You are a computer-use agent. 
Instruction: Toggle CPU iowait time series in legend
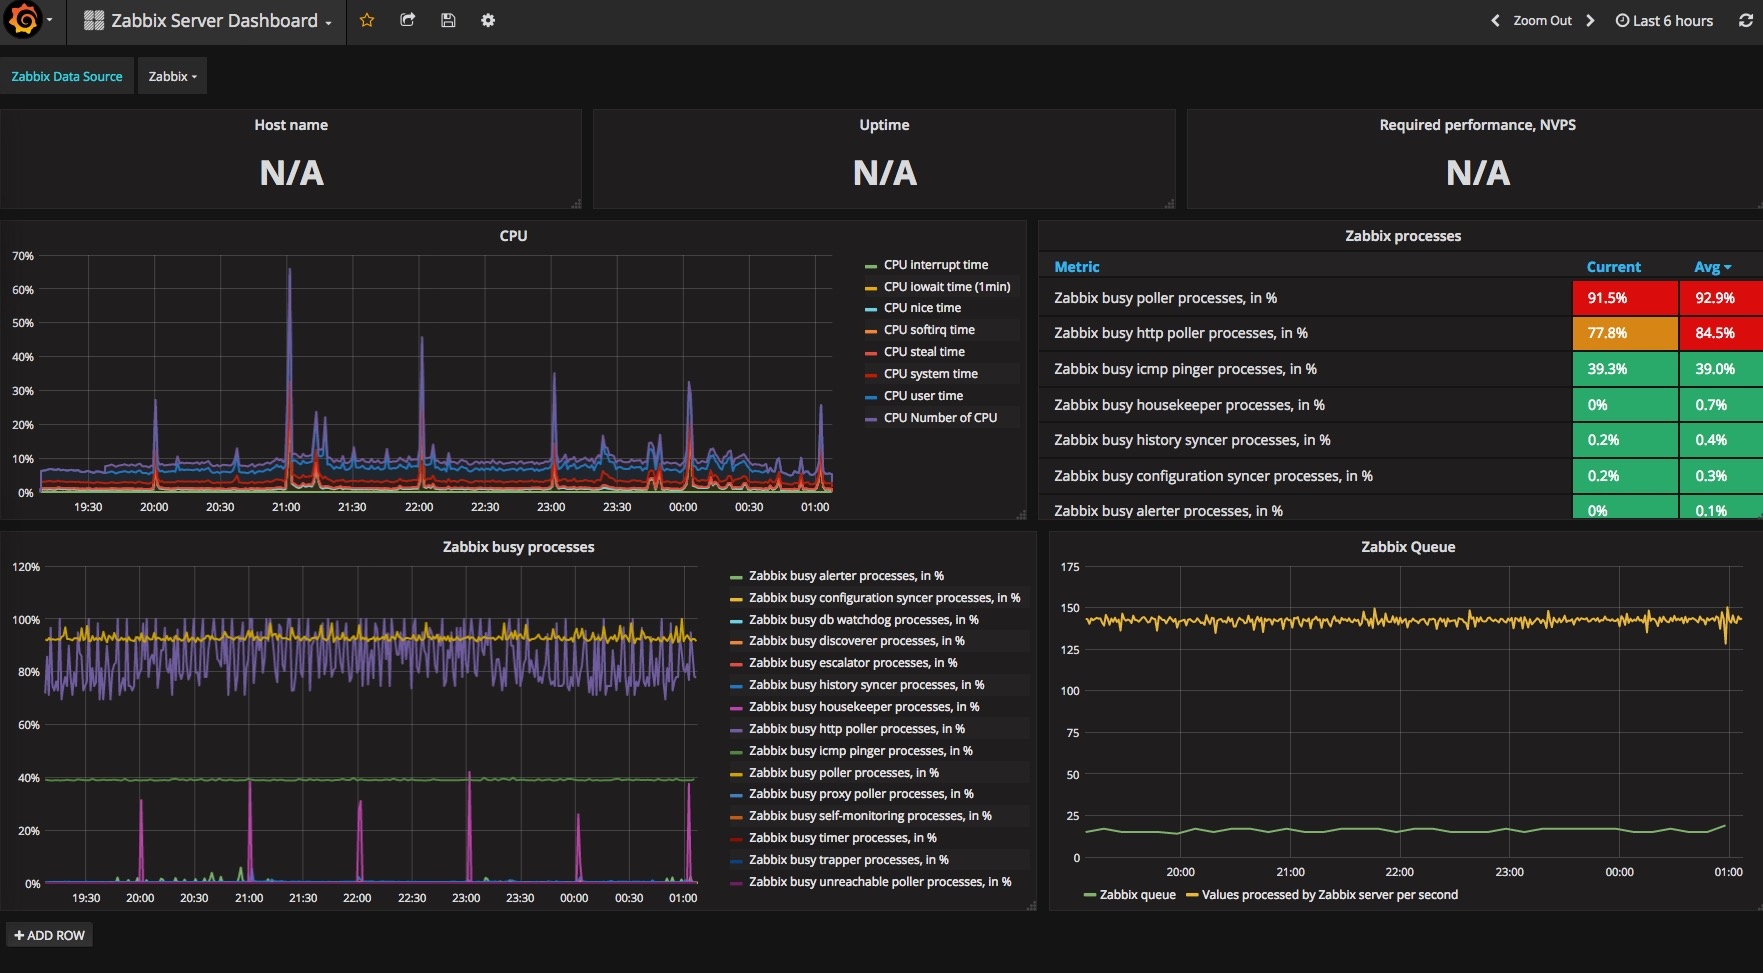tap(946, 287)
